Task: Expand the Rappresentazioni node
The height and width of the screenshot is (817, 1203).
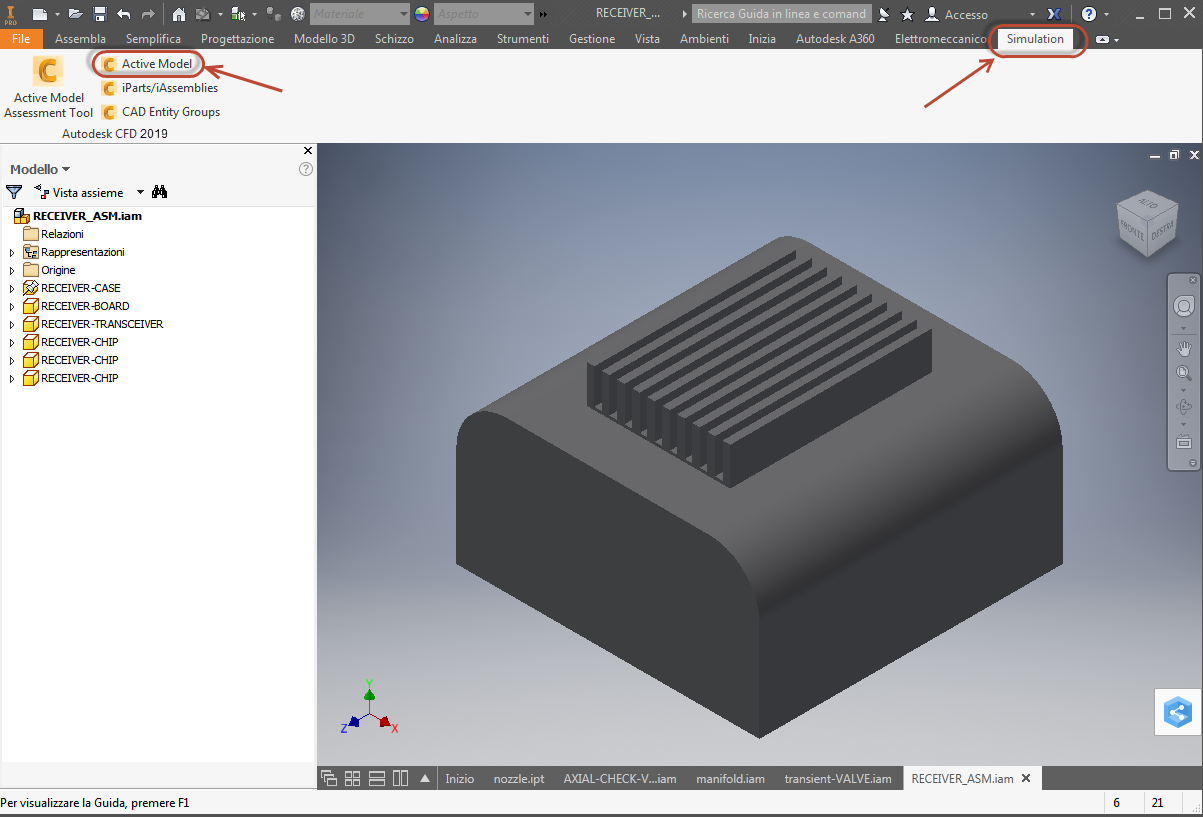Action: 12,252
